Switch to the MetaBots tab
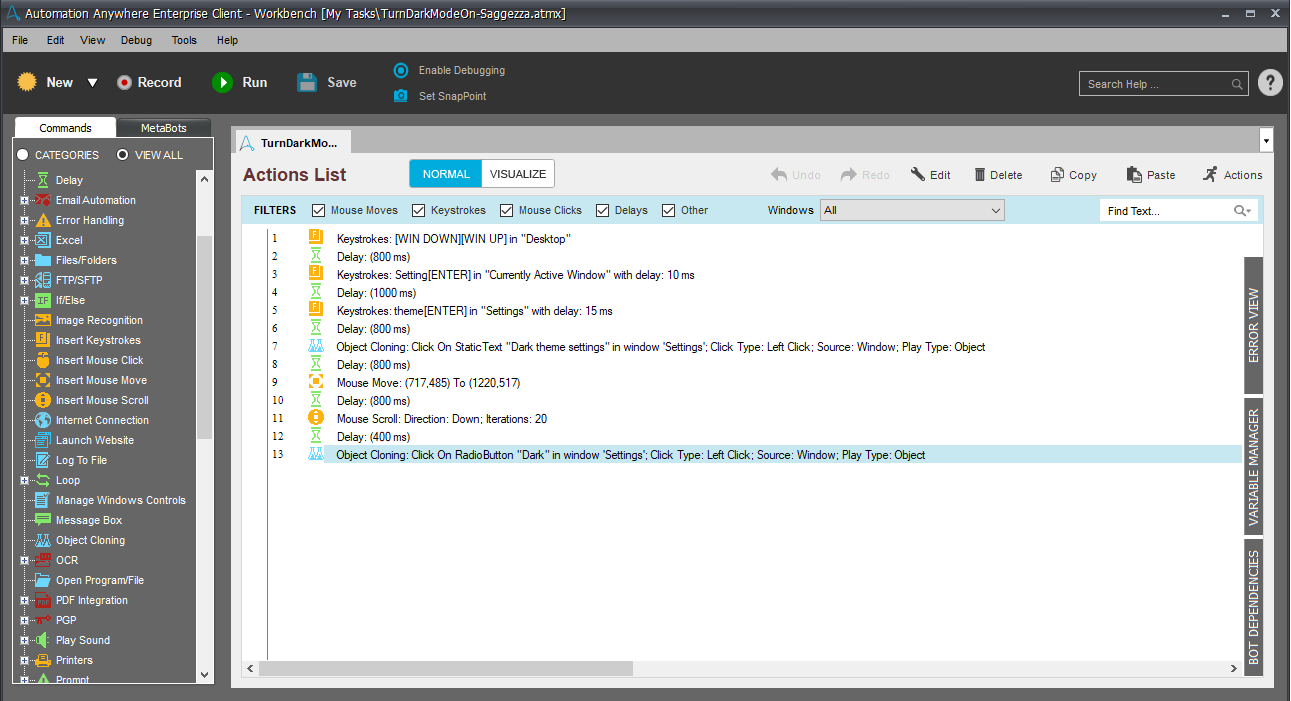The width and height of the screenshot is (1291, 701). tap(163, 128)
